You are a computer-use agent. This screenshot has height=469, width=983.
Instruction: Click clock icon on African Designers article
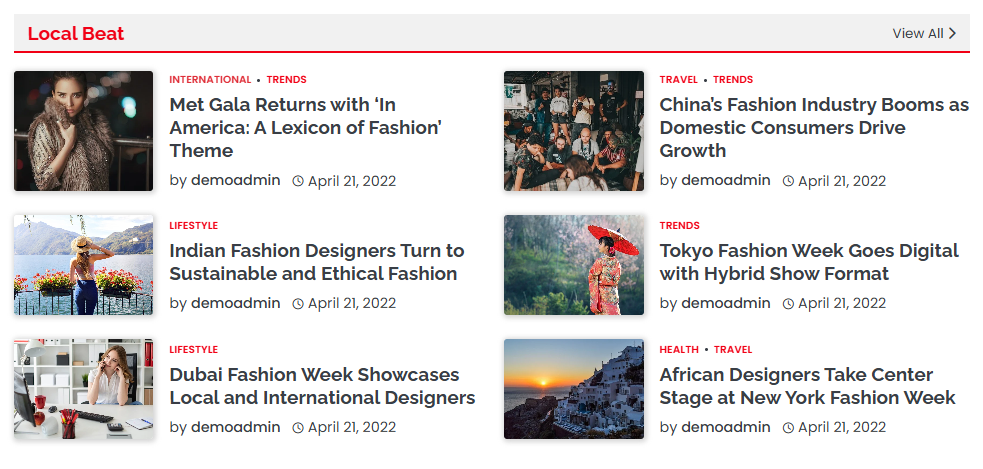pyautogui.click(x=788, y=428)
